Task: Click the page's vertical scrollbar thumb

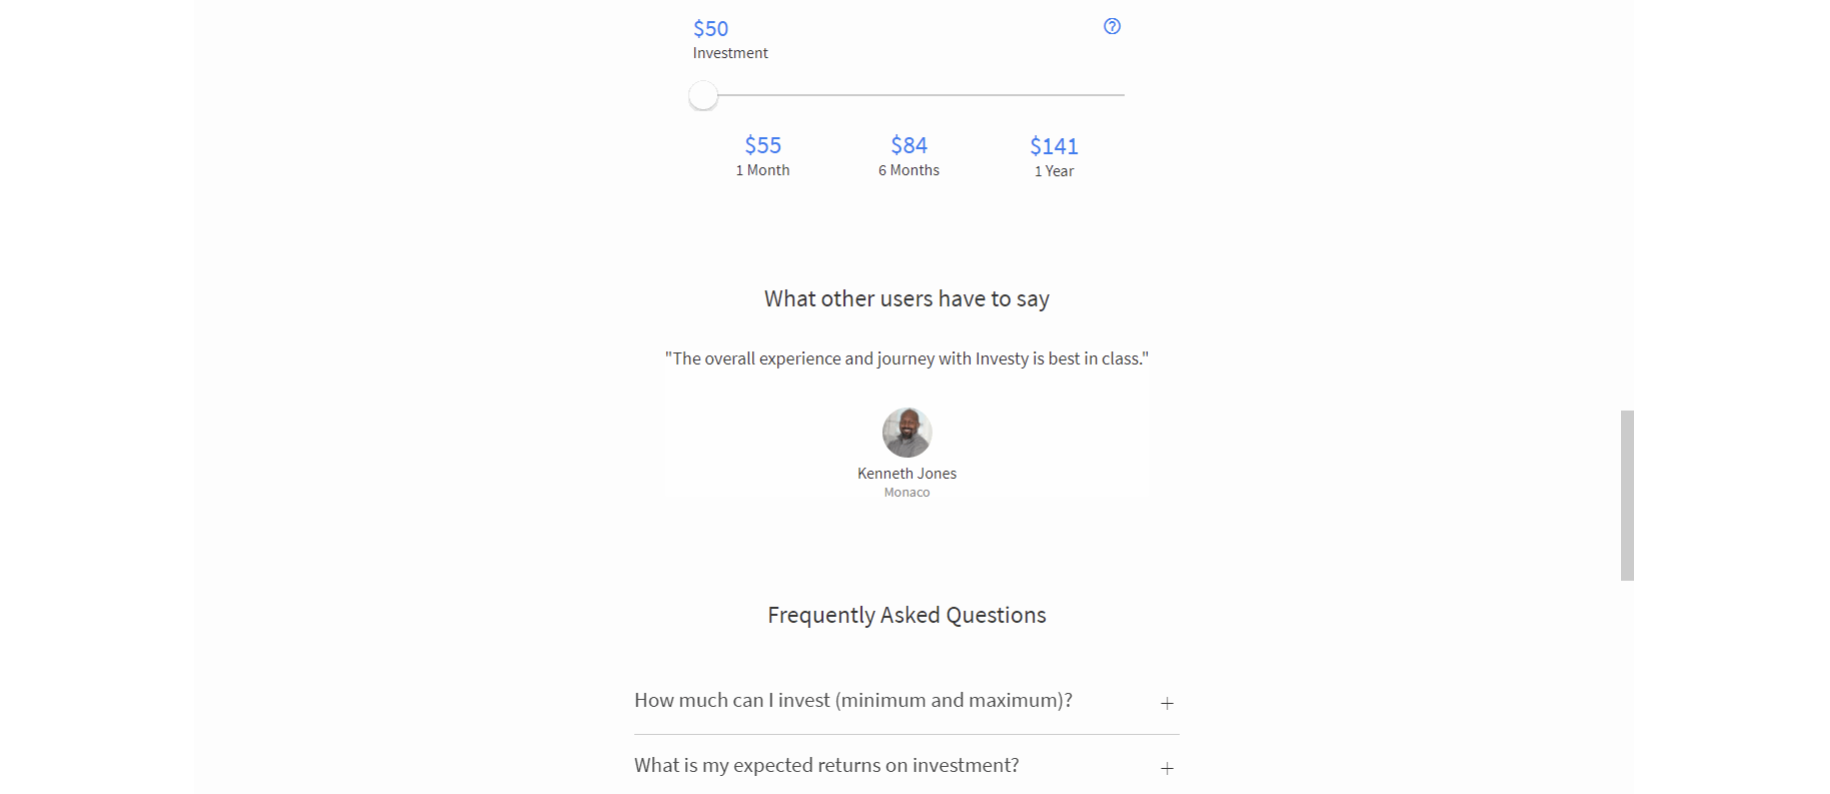Action: click(x=1627, y=495)
